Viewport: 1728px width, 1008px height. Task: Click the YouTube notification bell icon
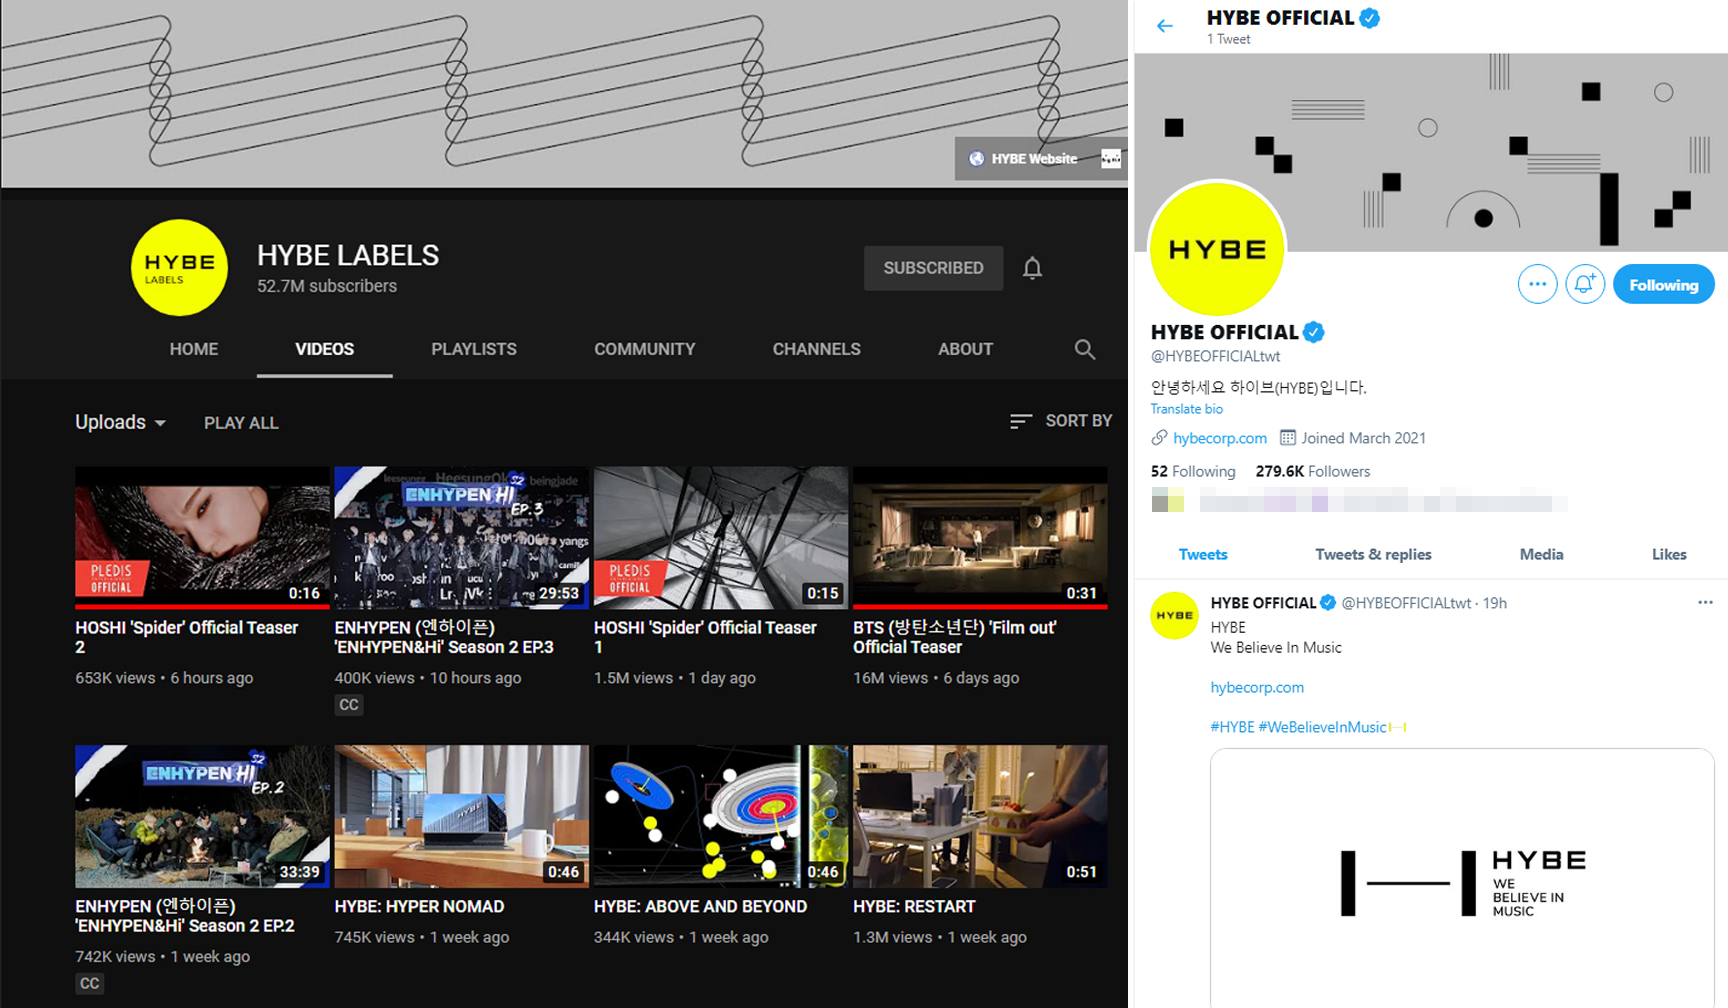pyautogui.click(x=1032, y=268)
